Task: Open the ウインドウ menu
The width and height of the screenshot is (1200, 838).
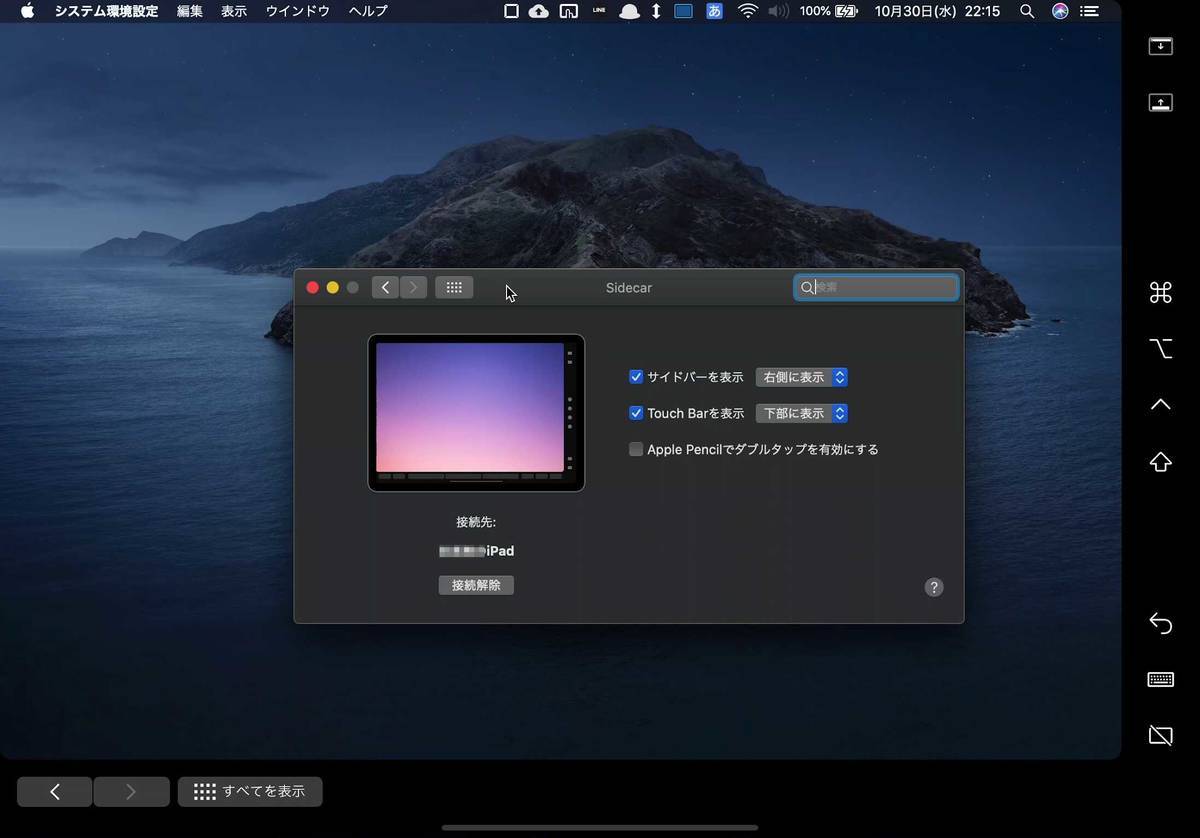Action: click(x=297, y=11)
